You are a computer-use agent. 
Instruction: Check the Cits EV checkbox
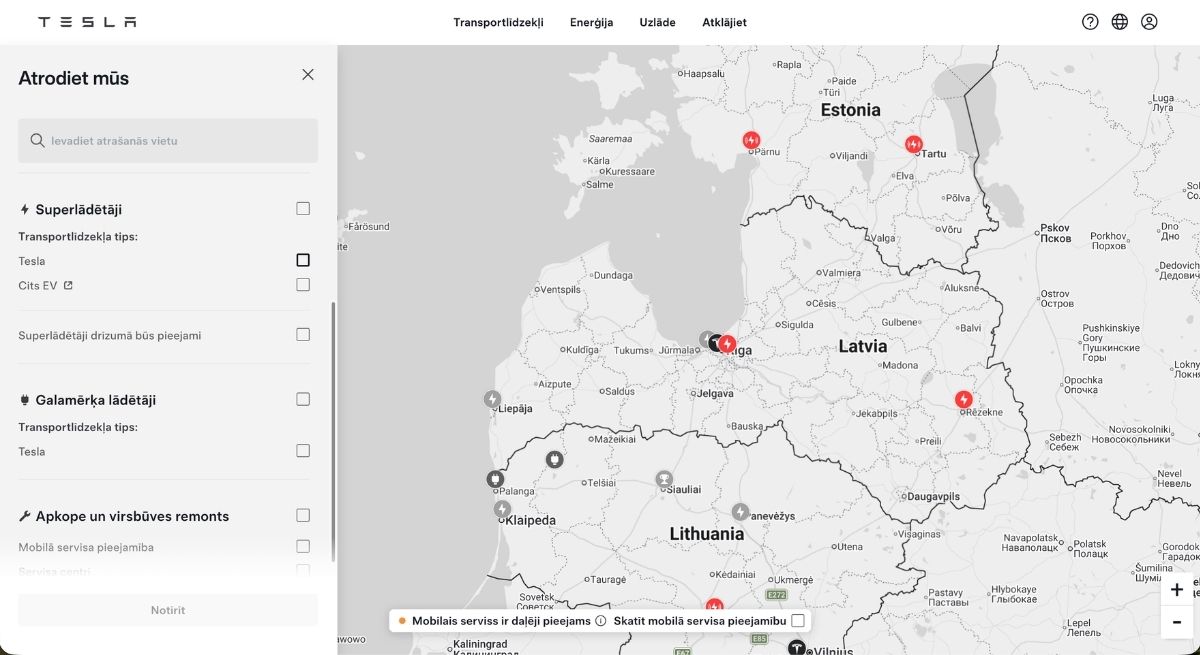click(303, 285)
